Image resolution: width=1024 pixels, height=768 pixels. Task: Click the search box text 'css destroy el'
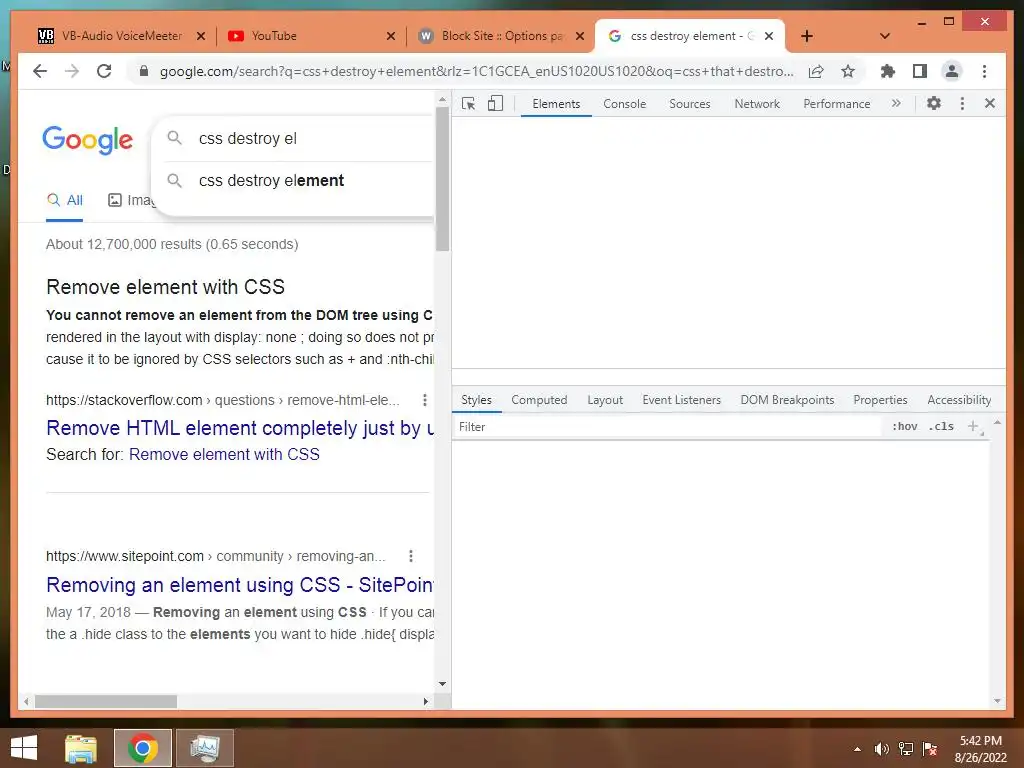click(248, 138)
